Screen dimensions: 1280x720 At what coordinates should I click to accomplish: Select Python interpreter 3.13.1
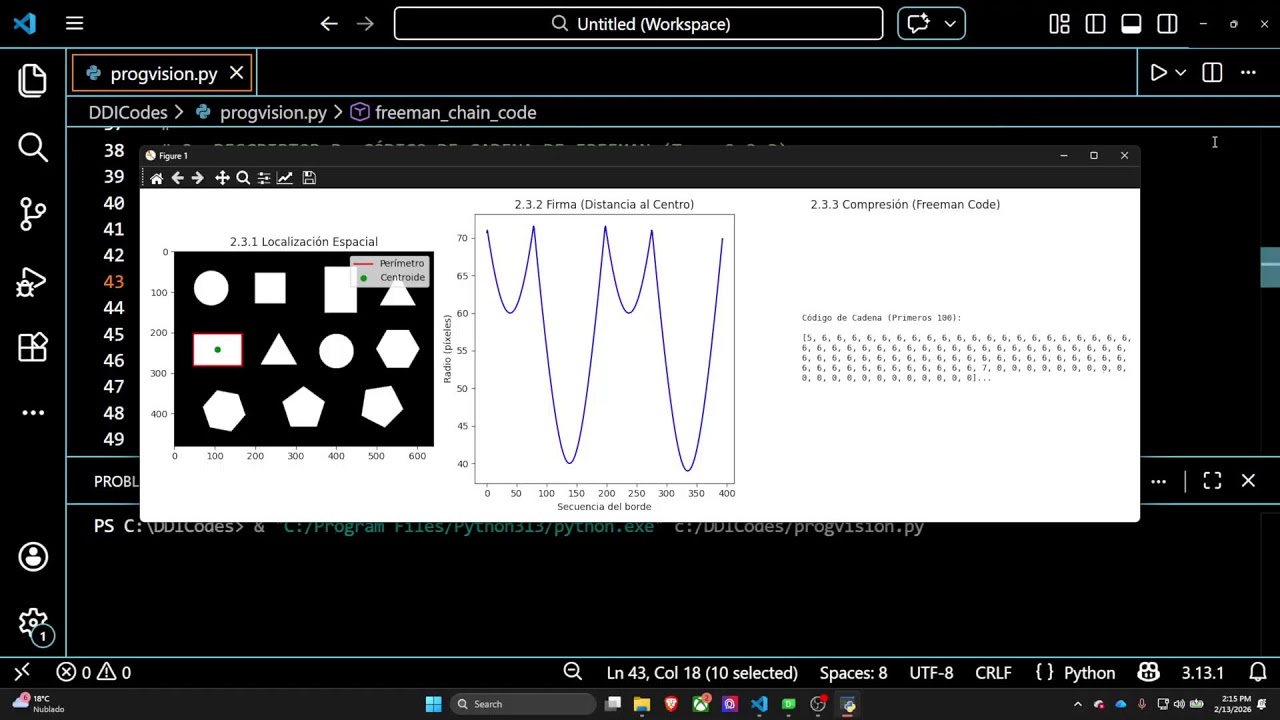pos(1202,672)
